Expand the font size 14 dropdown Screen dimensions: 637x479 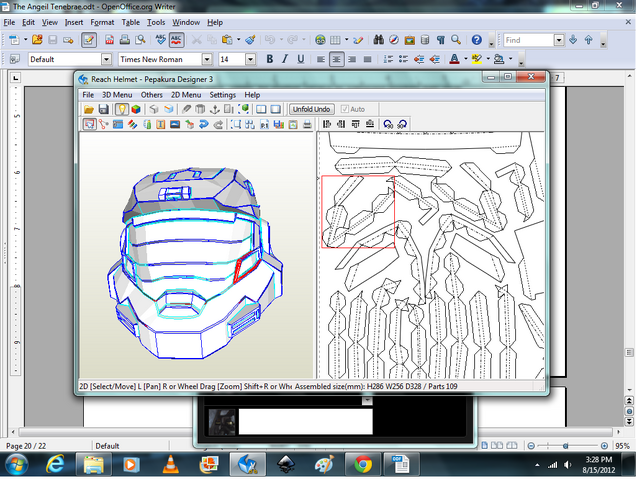[251, 59]
